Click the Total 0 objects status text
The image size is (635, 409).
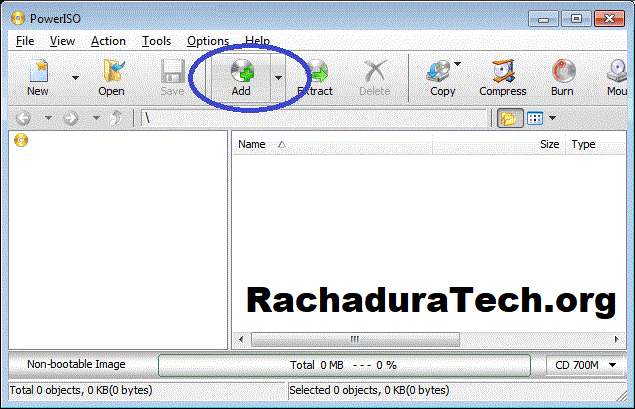coord(81,390)
